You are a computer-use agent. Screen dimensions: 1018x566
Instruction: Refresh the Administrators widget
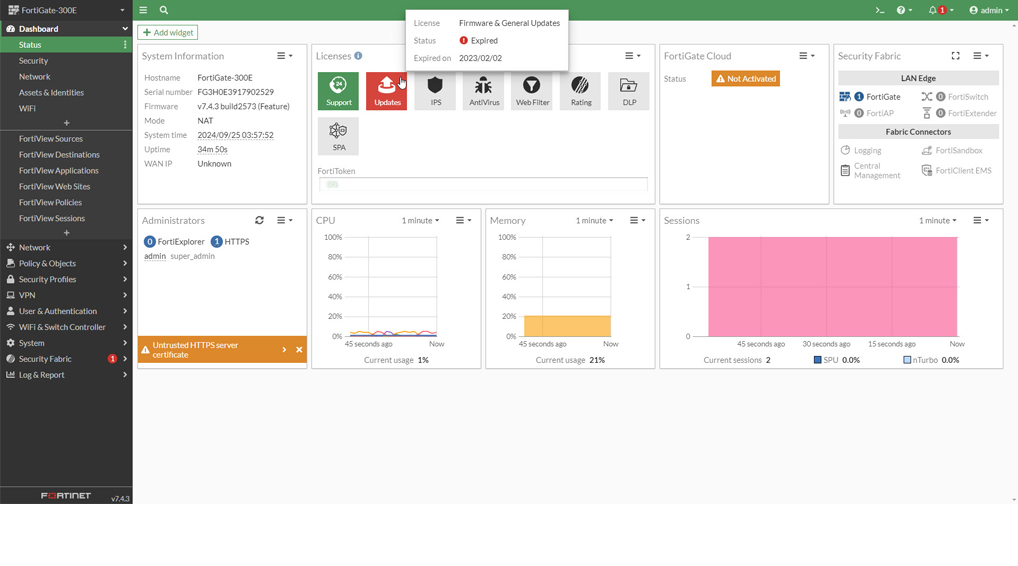pos(259,221)
